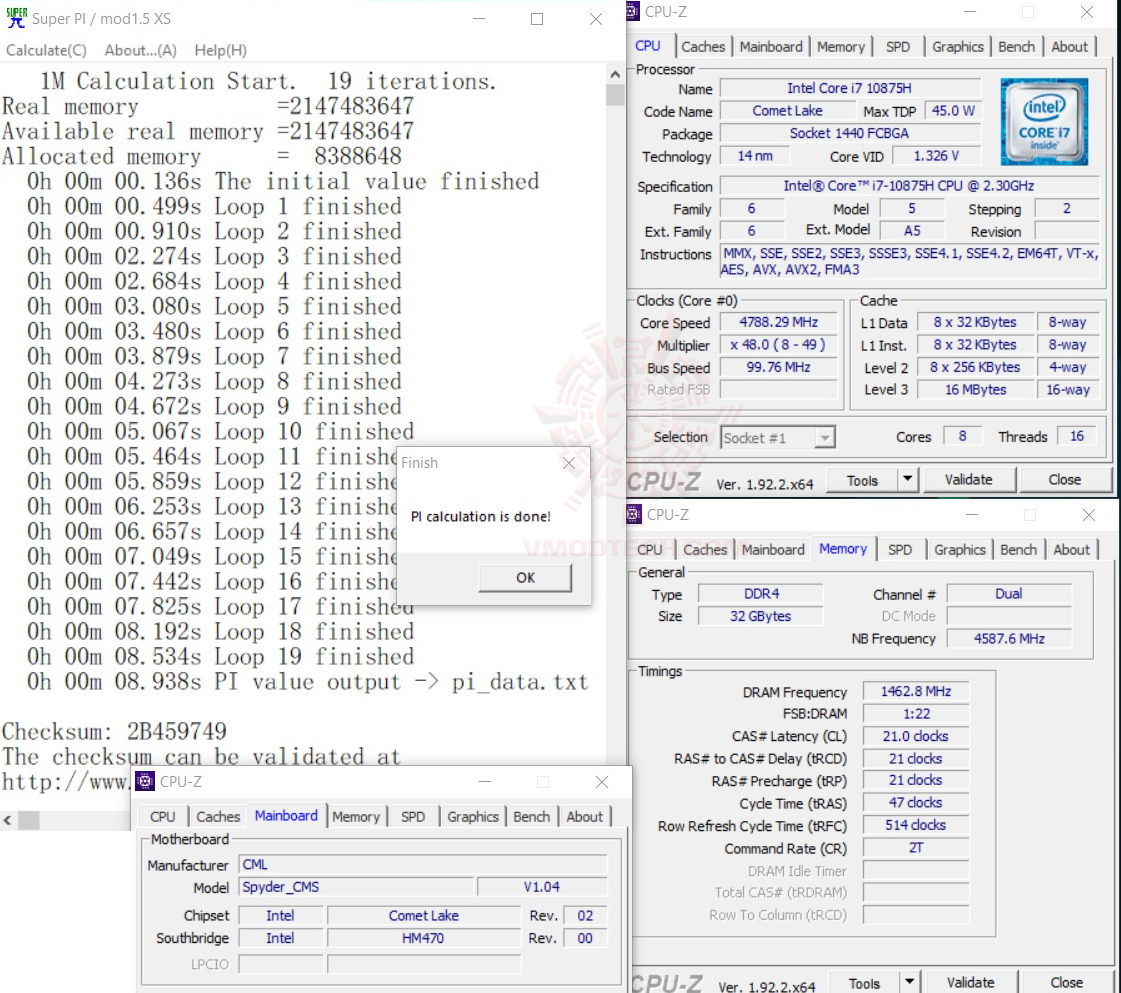Click the Super PI vertical scrollbar thumb

point(616,94)
